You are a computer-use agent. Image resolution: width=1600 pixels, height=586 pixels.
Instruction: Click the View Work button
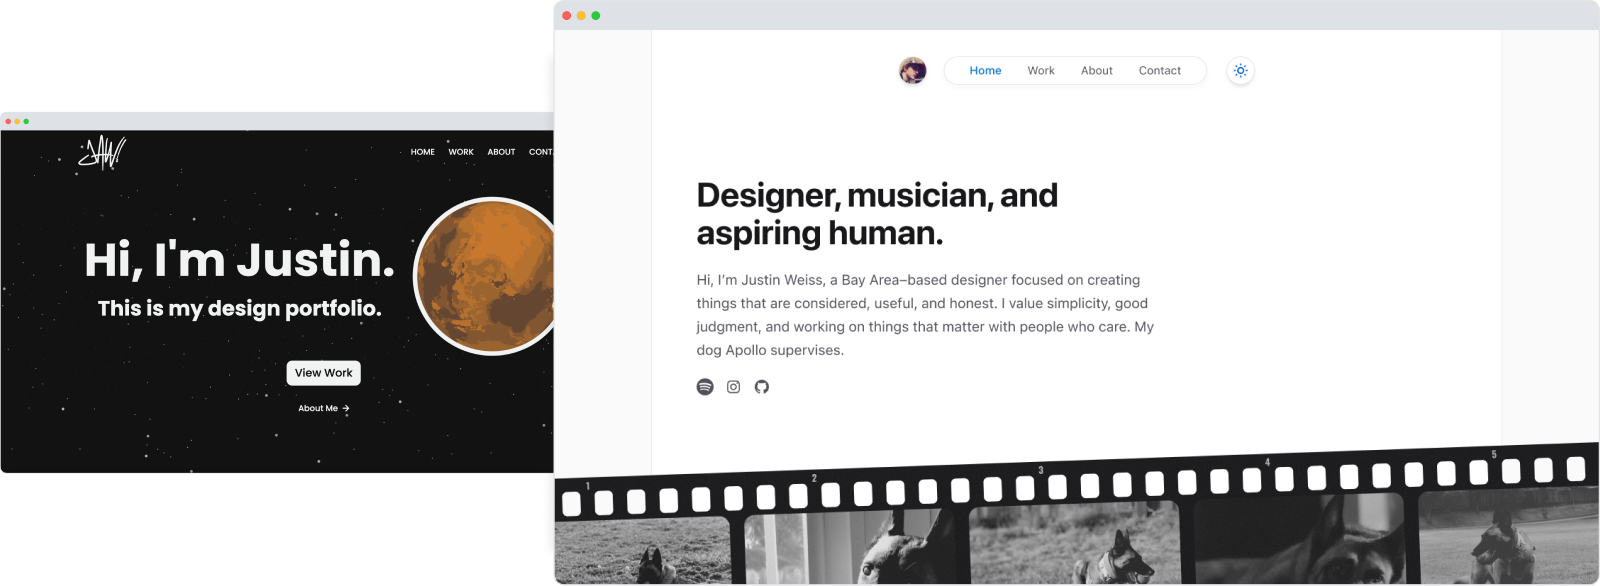click(x=324, y=373)
